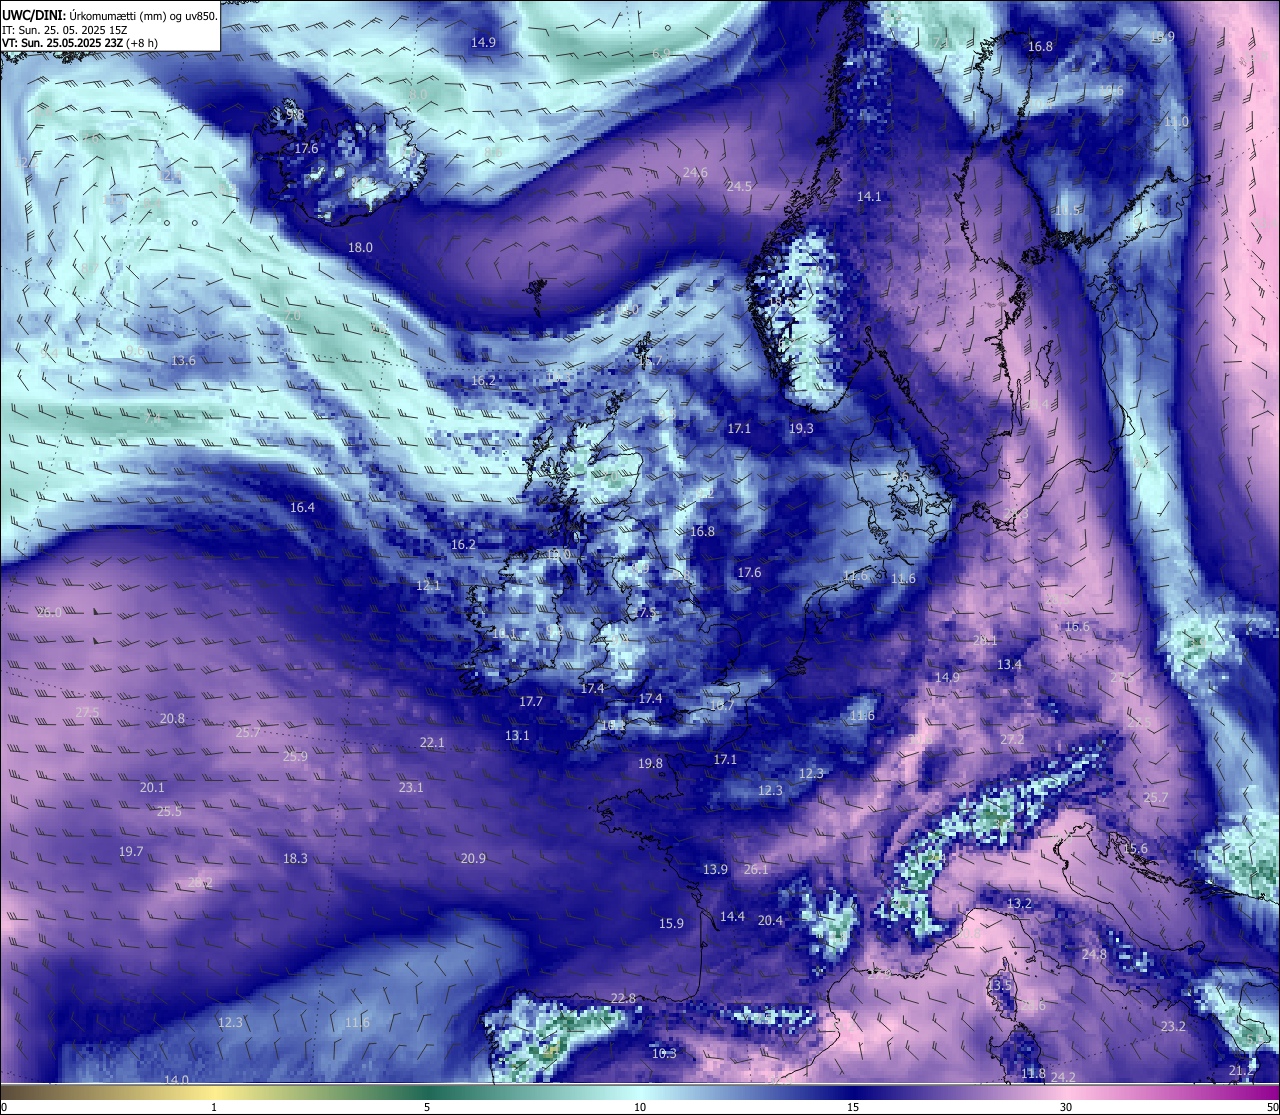Click the 13.9 value label
Screen dimensions: 1280x1115
point(715,870)
